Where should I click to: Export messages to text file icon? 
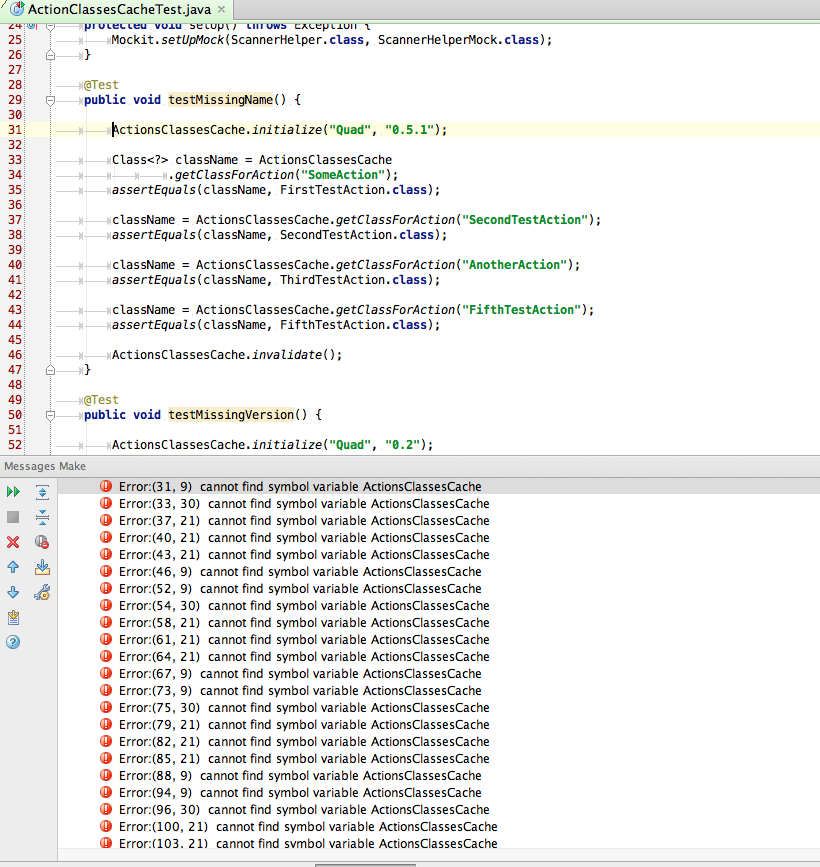click(x=13, y=618)
